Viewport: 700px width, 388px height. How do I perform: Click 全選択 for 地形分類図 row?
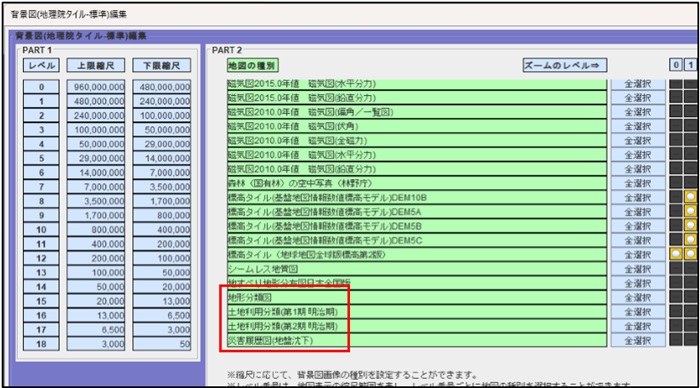coord(638,297)
